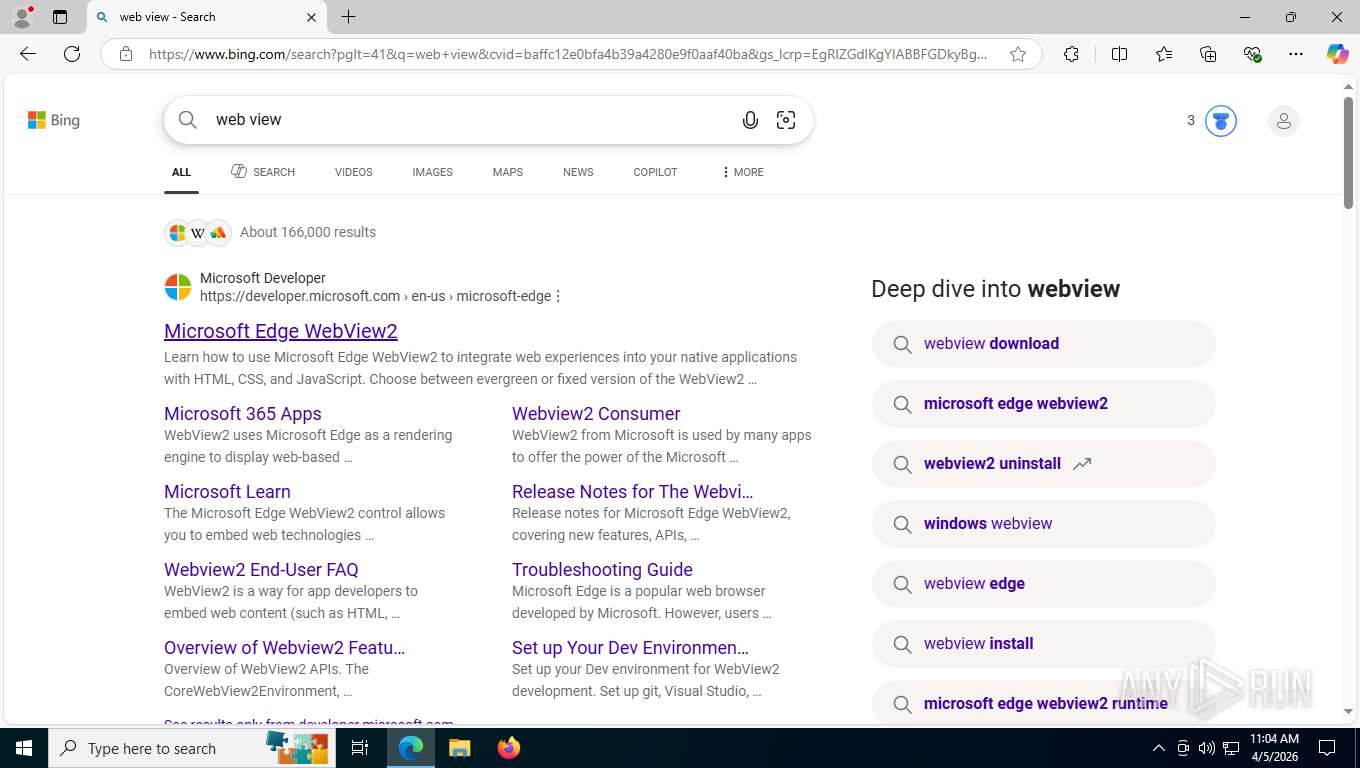Search using an image icon
The width and height of the screenshot is (1360, 768).
tap(786, 120)
